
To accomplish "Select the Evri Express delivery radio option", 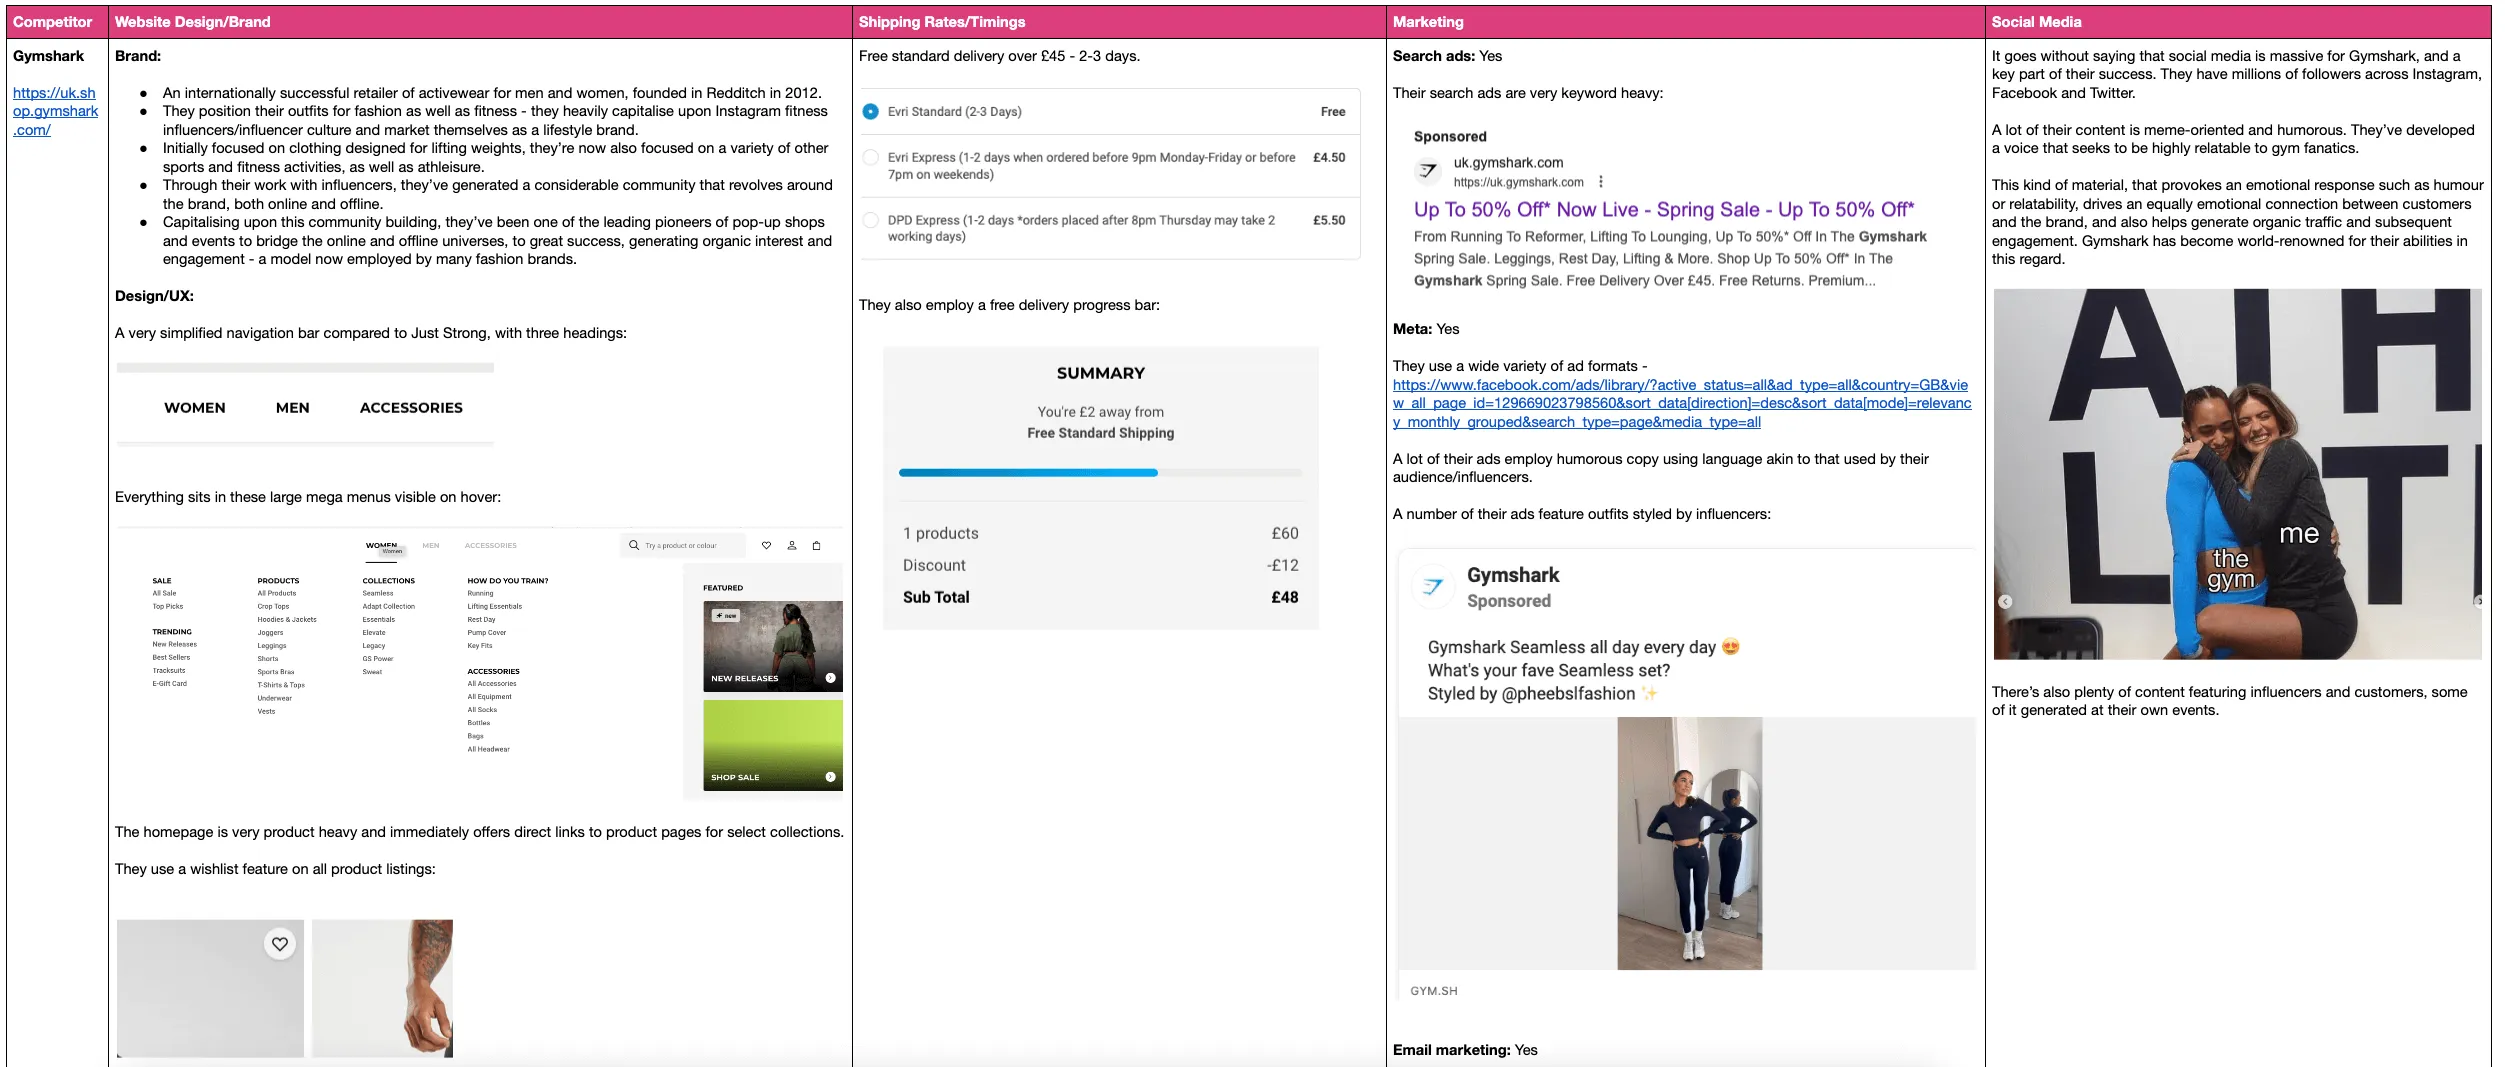I will (870, 157).
